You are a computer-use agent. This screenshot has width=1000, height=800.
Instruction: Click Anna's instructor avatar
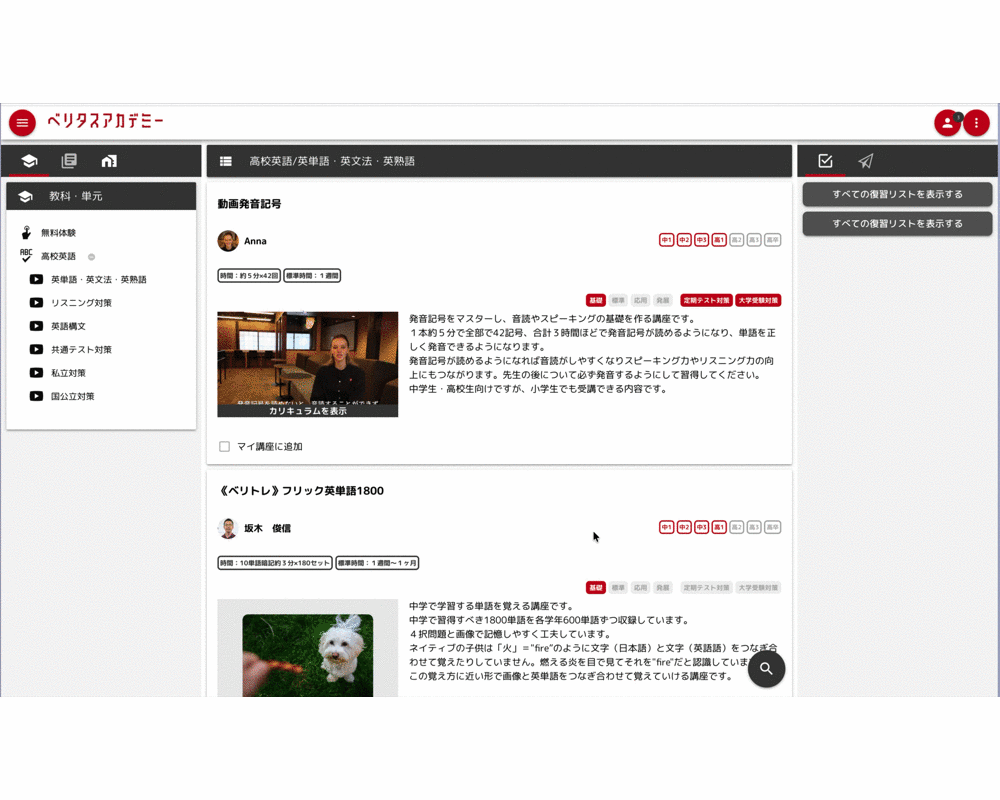[228, 241]
